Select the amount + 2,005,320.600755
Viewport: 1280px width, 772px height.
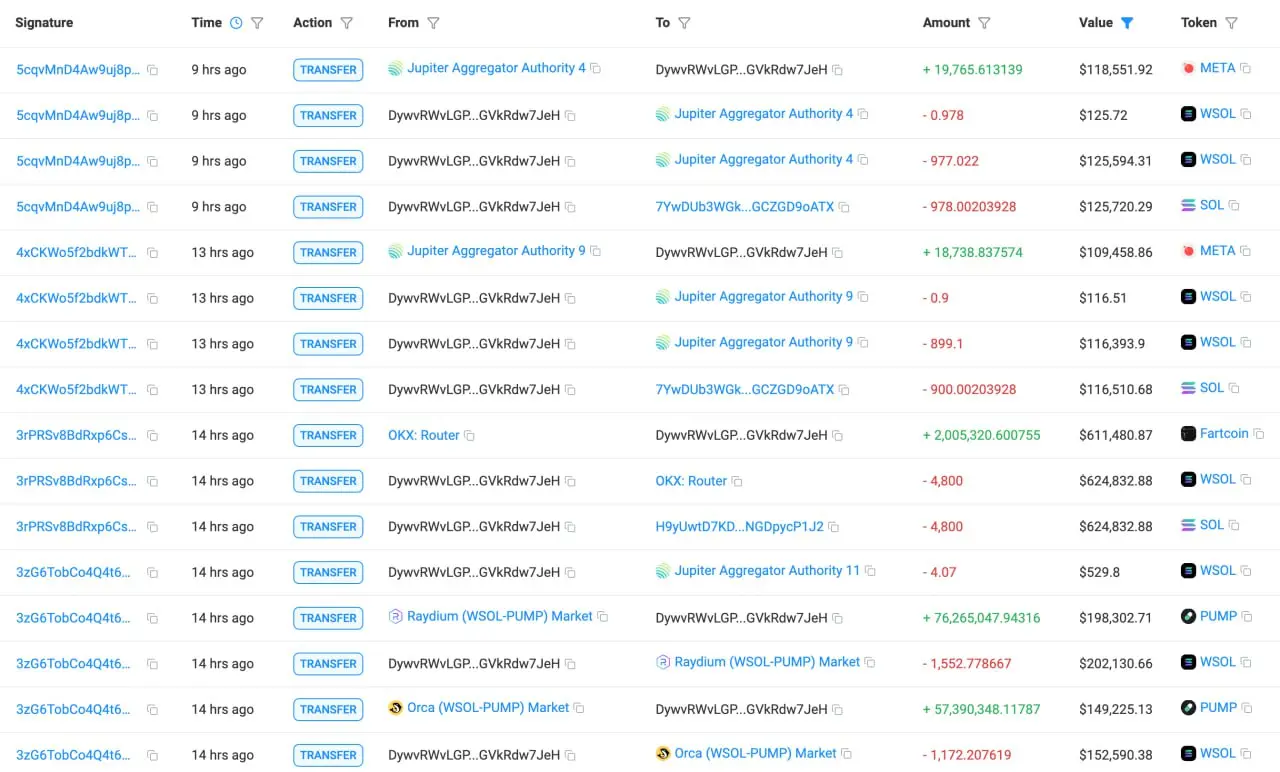[982, 436]
